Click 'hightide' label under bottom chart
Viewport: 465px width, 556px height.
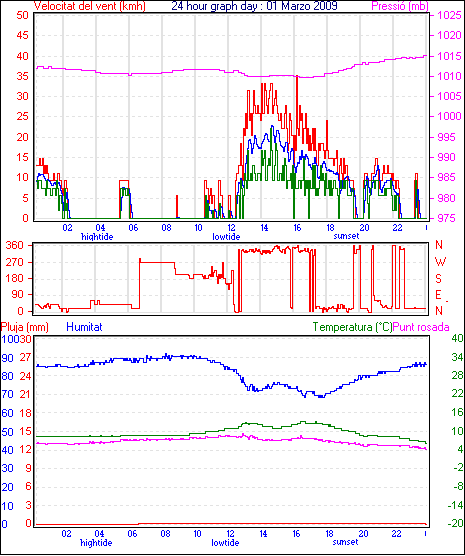96,543
